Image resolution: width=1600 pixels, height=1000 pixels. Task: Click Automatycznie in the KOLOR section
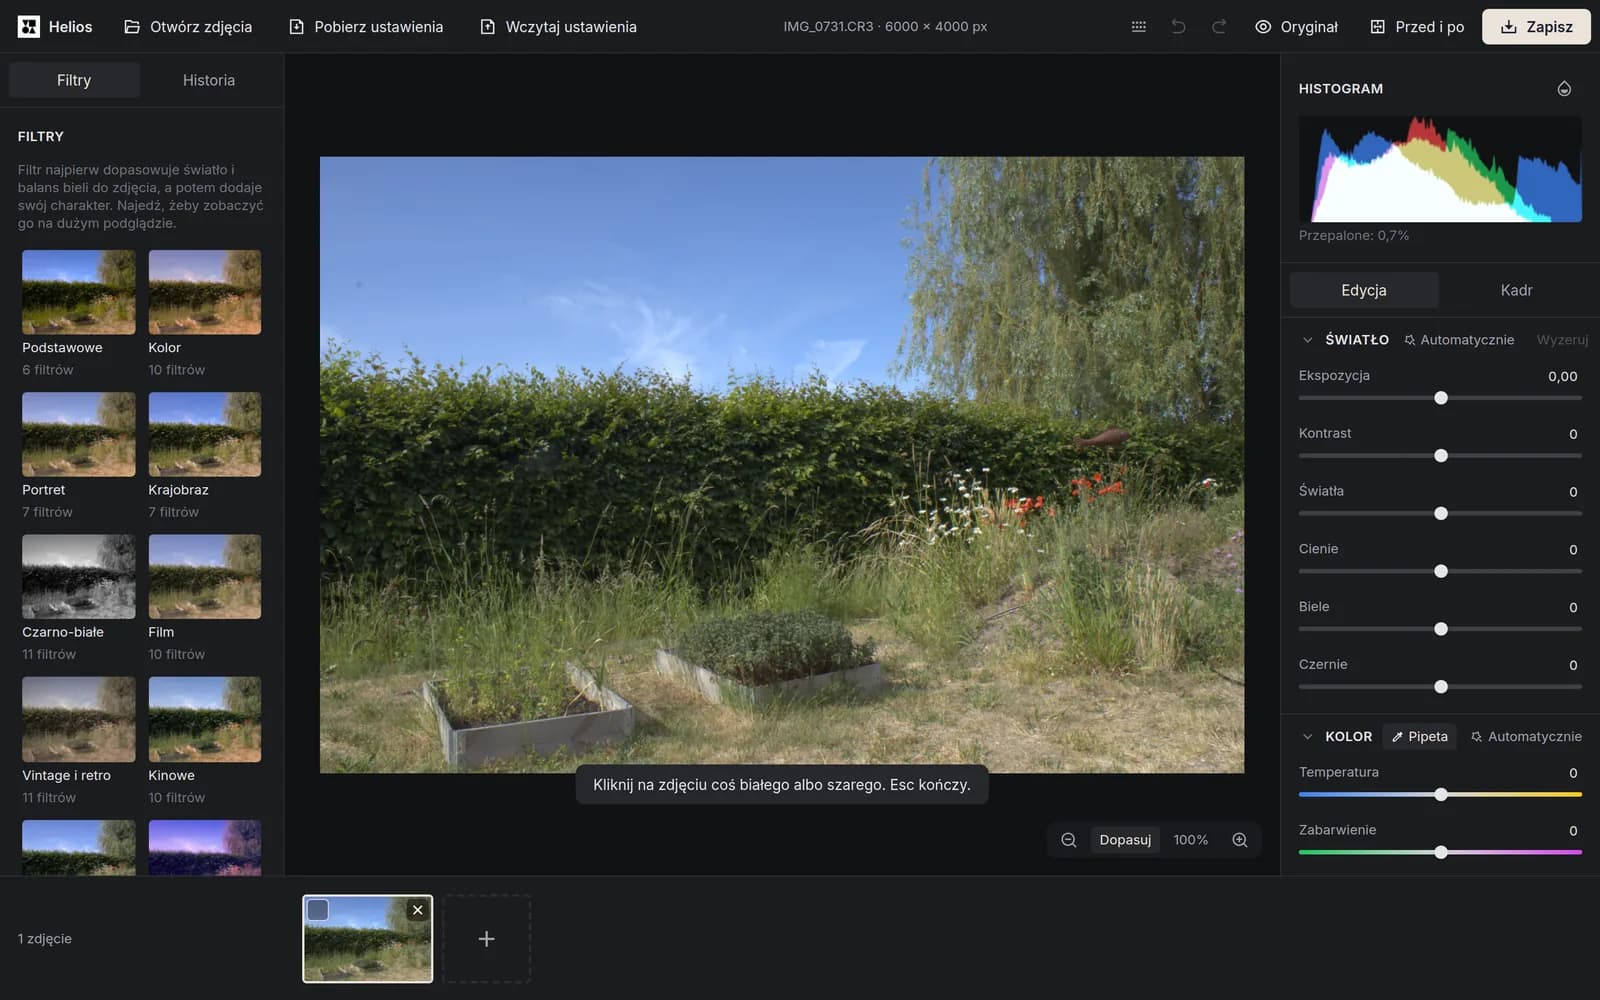point(1526,737)
